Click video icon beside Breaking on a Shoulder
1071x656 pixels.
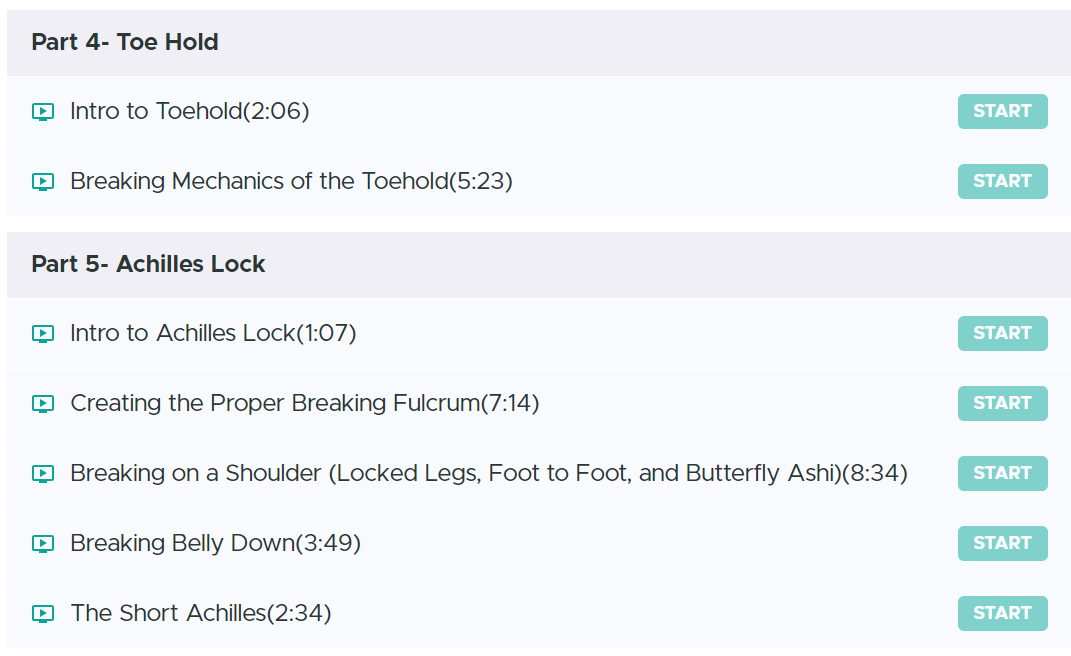coord(43,474)
